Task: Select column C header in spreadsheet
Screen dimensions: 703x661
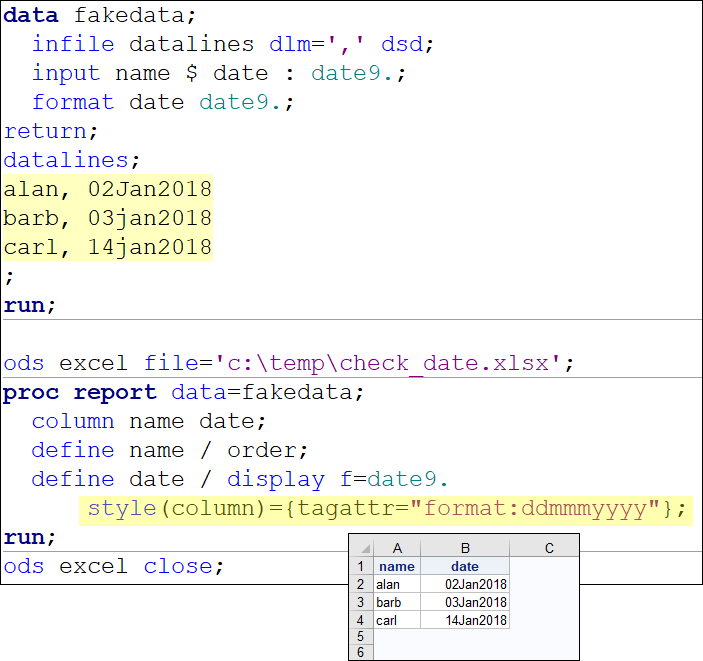Action: click(x=548, y=549)
